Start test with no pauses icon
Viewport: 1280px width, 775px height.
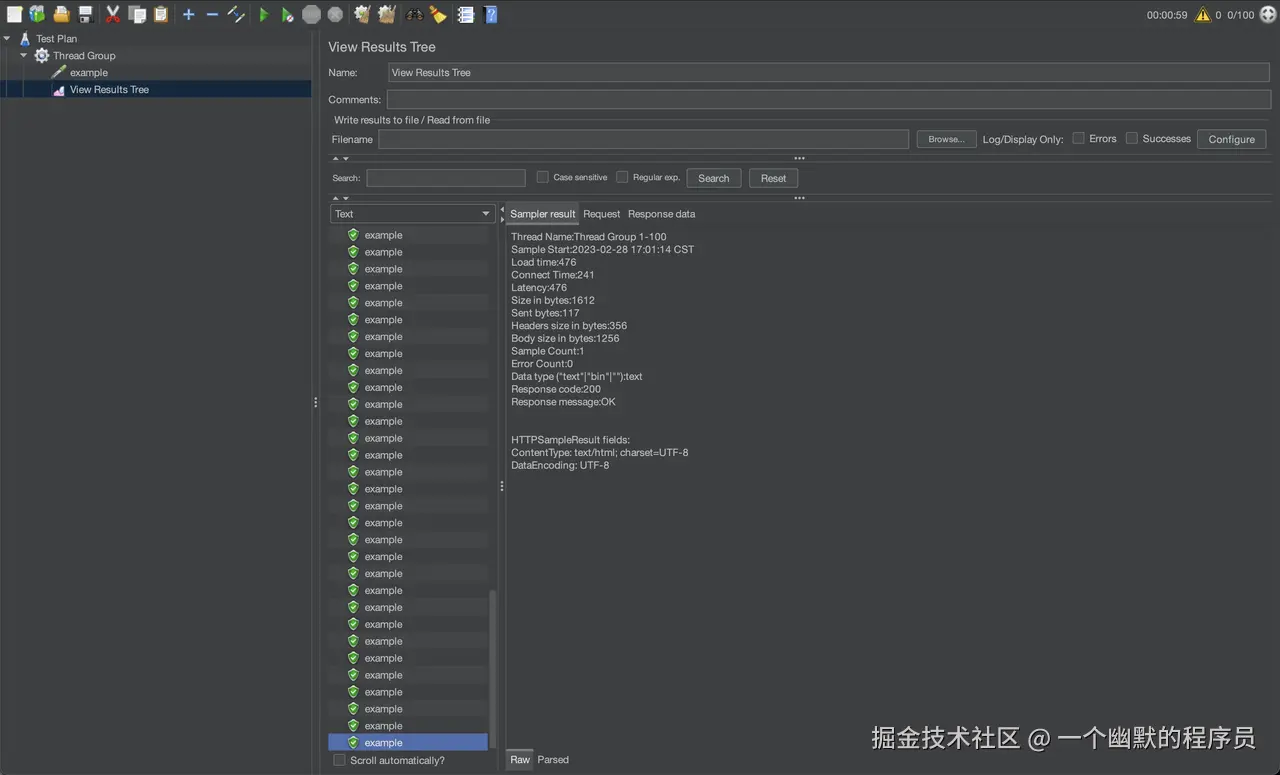click(x=287, y=15)
